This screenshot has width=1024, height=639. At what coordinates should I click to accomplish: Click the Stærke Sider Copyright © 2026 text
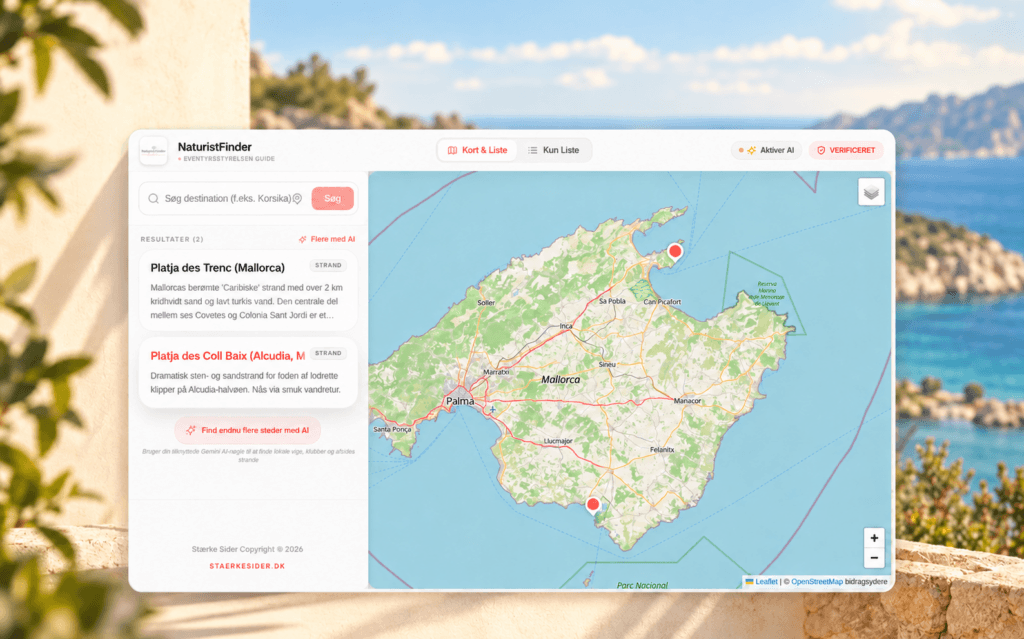click(x=248, y=549)
